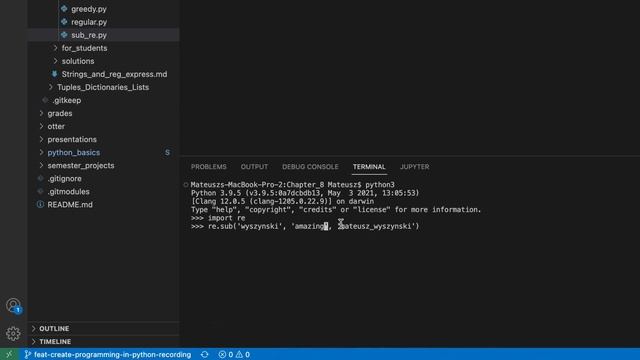This screenshot has width=640, height=360.
Task: Switch to the JUPYTER tab
Action: [x=414, y=167]
